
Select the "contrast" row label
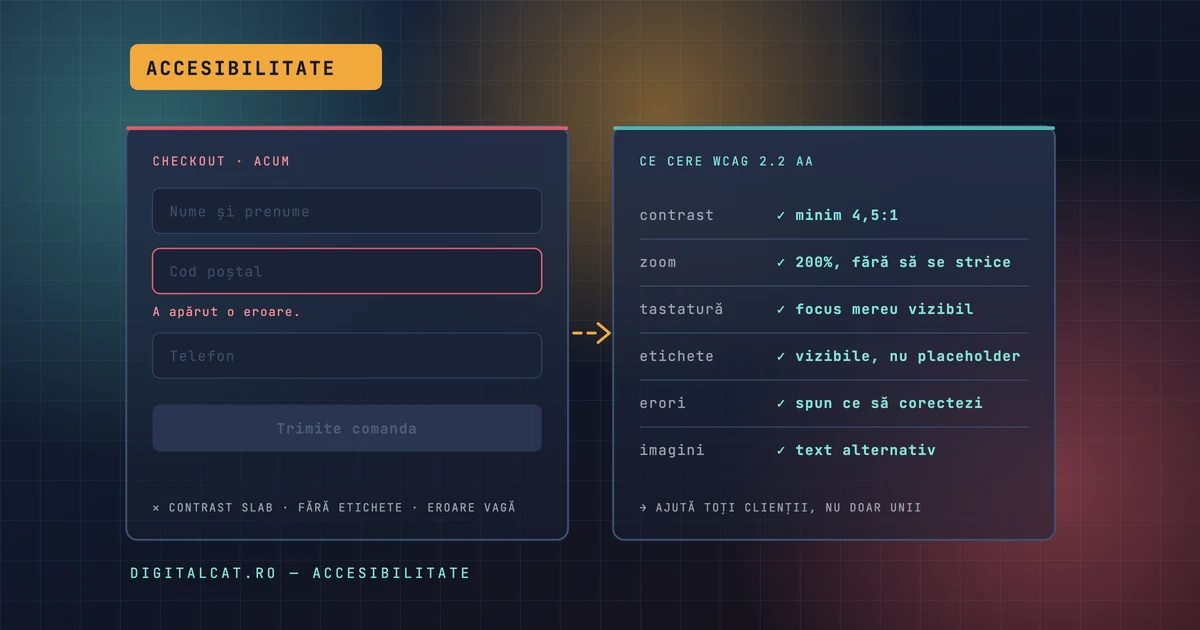point(677,215)
